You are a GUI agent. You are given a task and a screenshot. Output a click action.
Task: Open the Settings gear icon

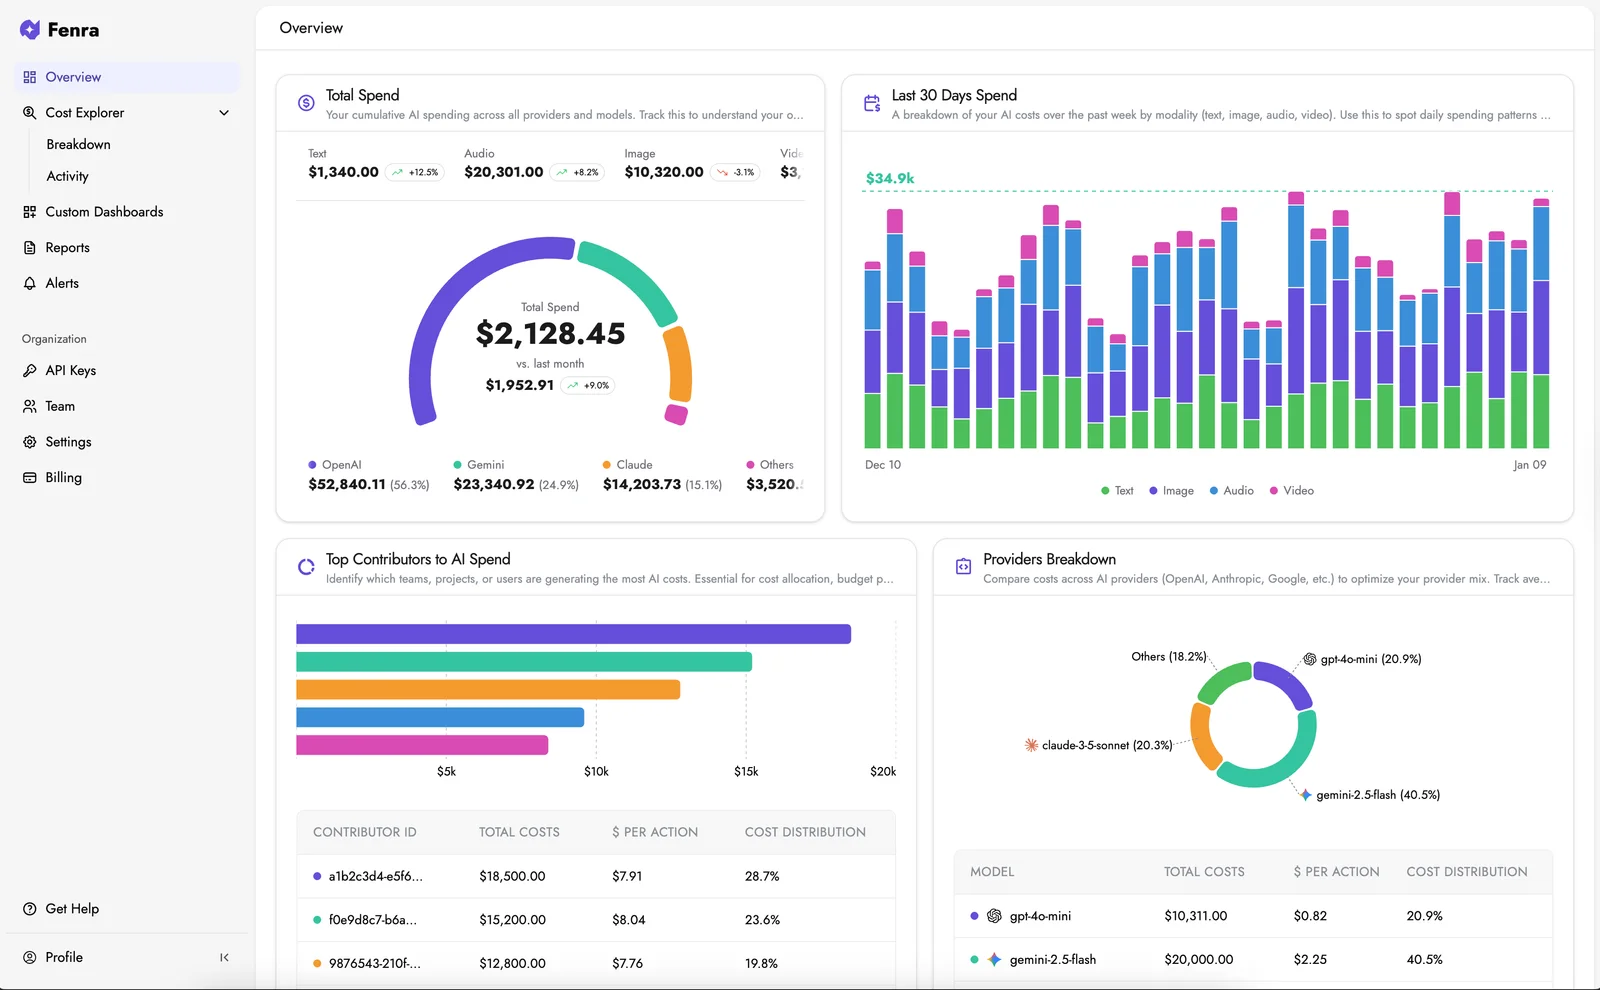point(30,441)
